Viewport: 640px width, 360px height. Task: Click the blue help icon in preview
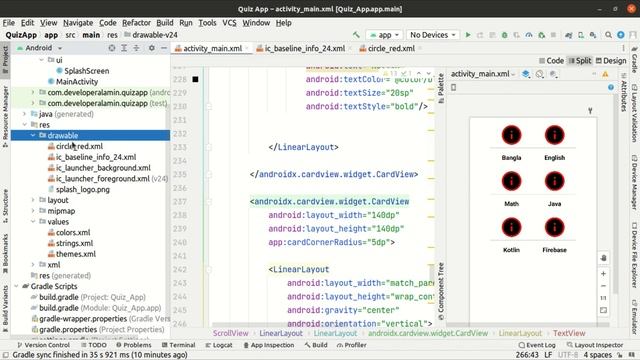(611, 87)
